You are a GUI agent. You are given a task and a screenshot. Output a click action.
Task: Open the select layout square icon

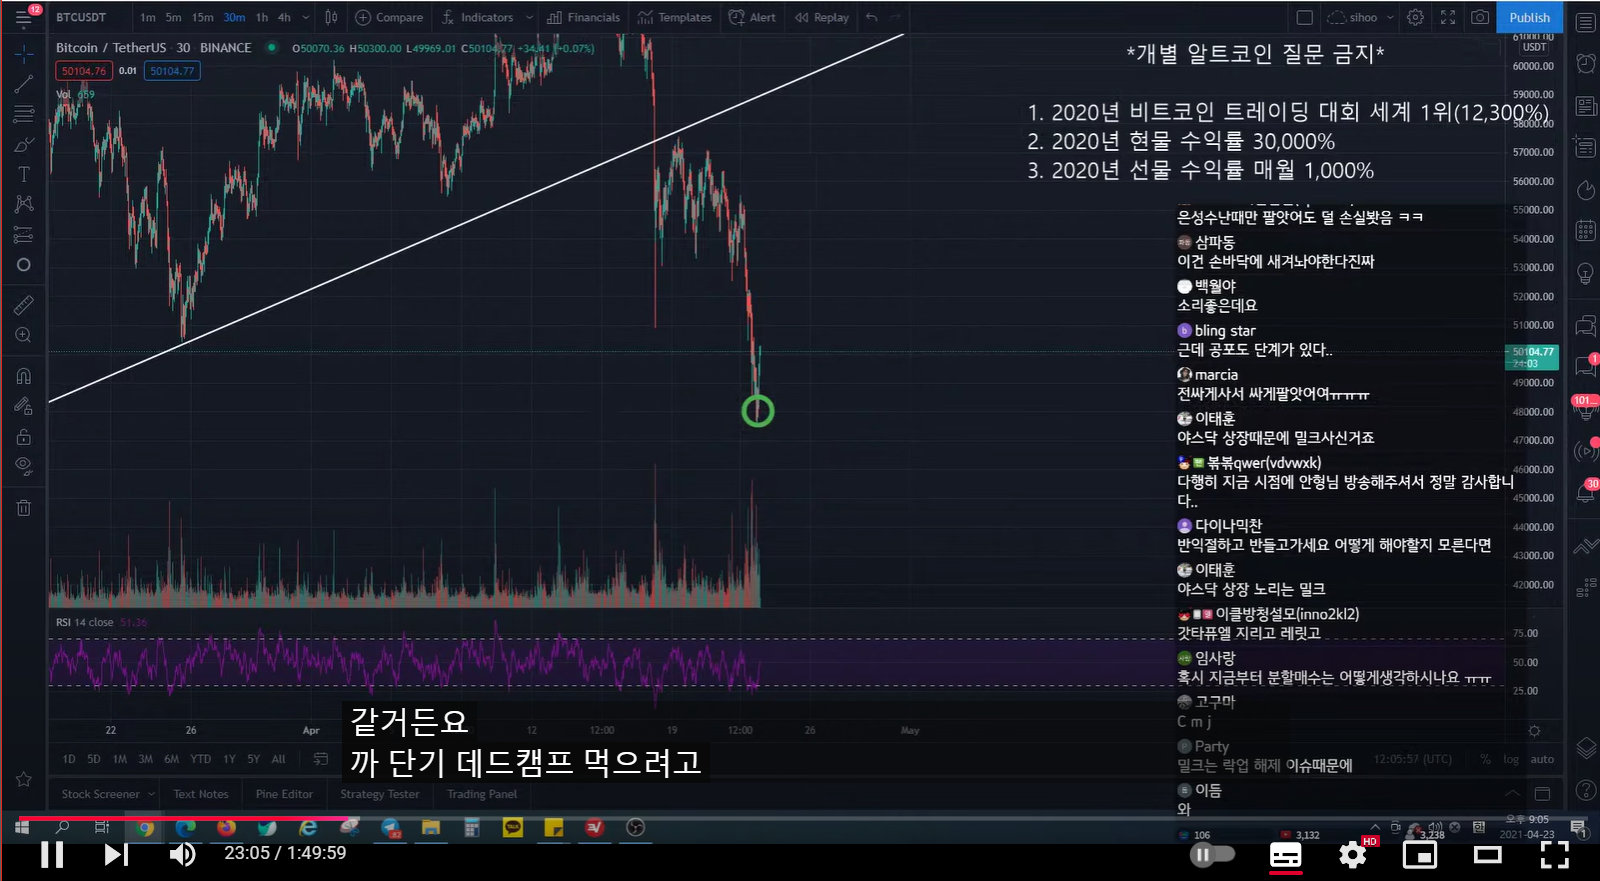1305,17
